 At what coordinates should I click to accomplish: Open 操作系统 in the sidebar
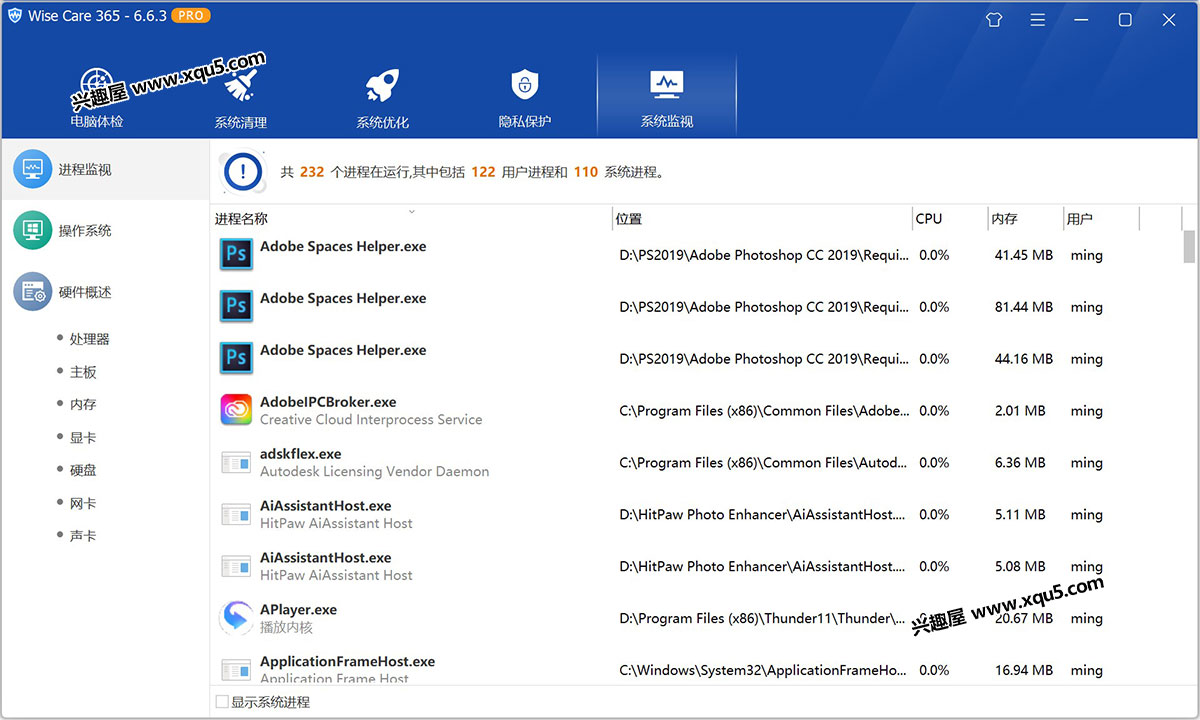(105, 231)
